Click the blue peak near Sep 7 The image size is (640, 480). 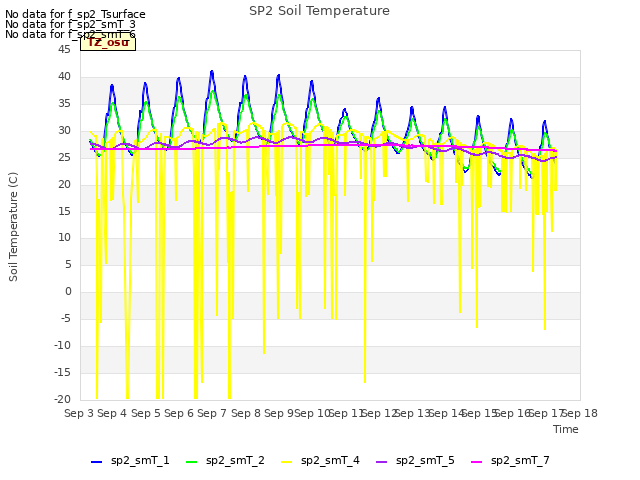pos(212,72)
